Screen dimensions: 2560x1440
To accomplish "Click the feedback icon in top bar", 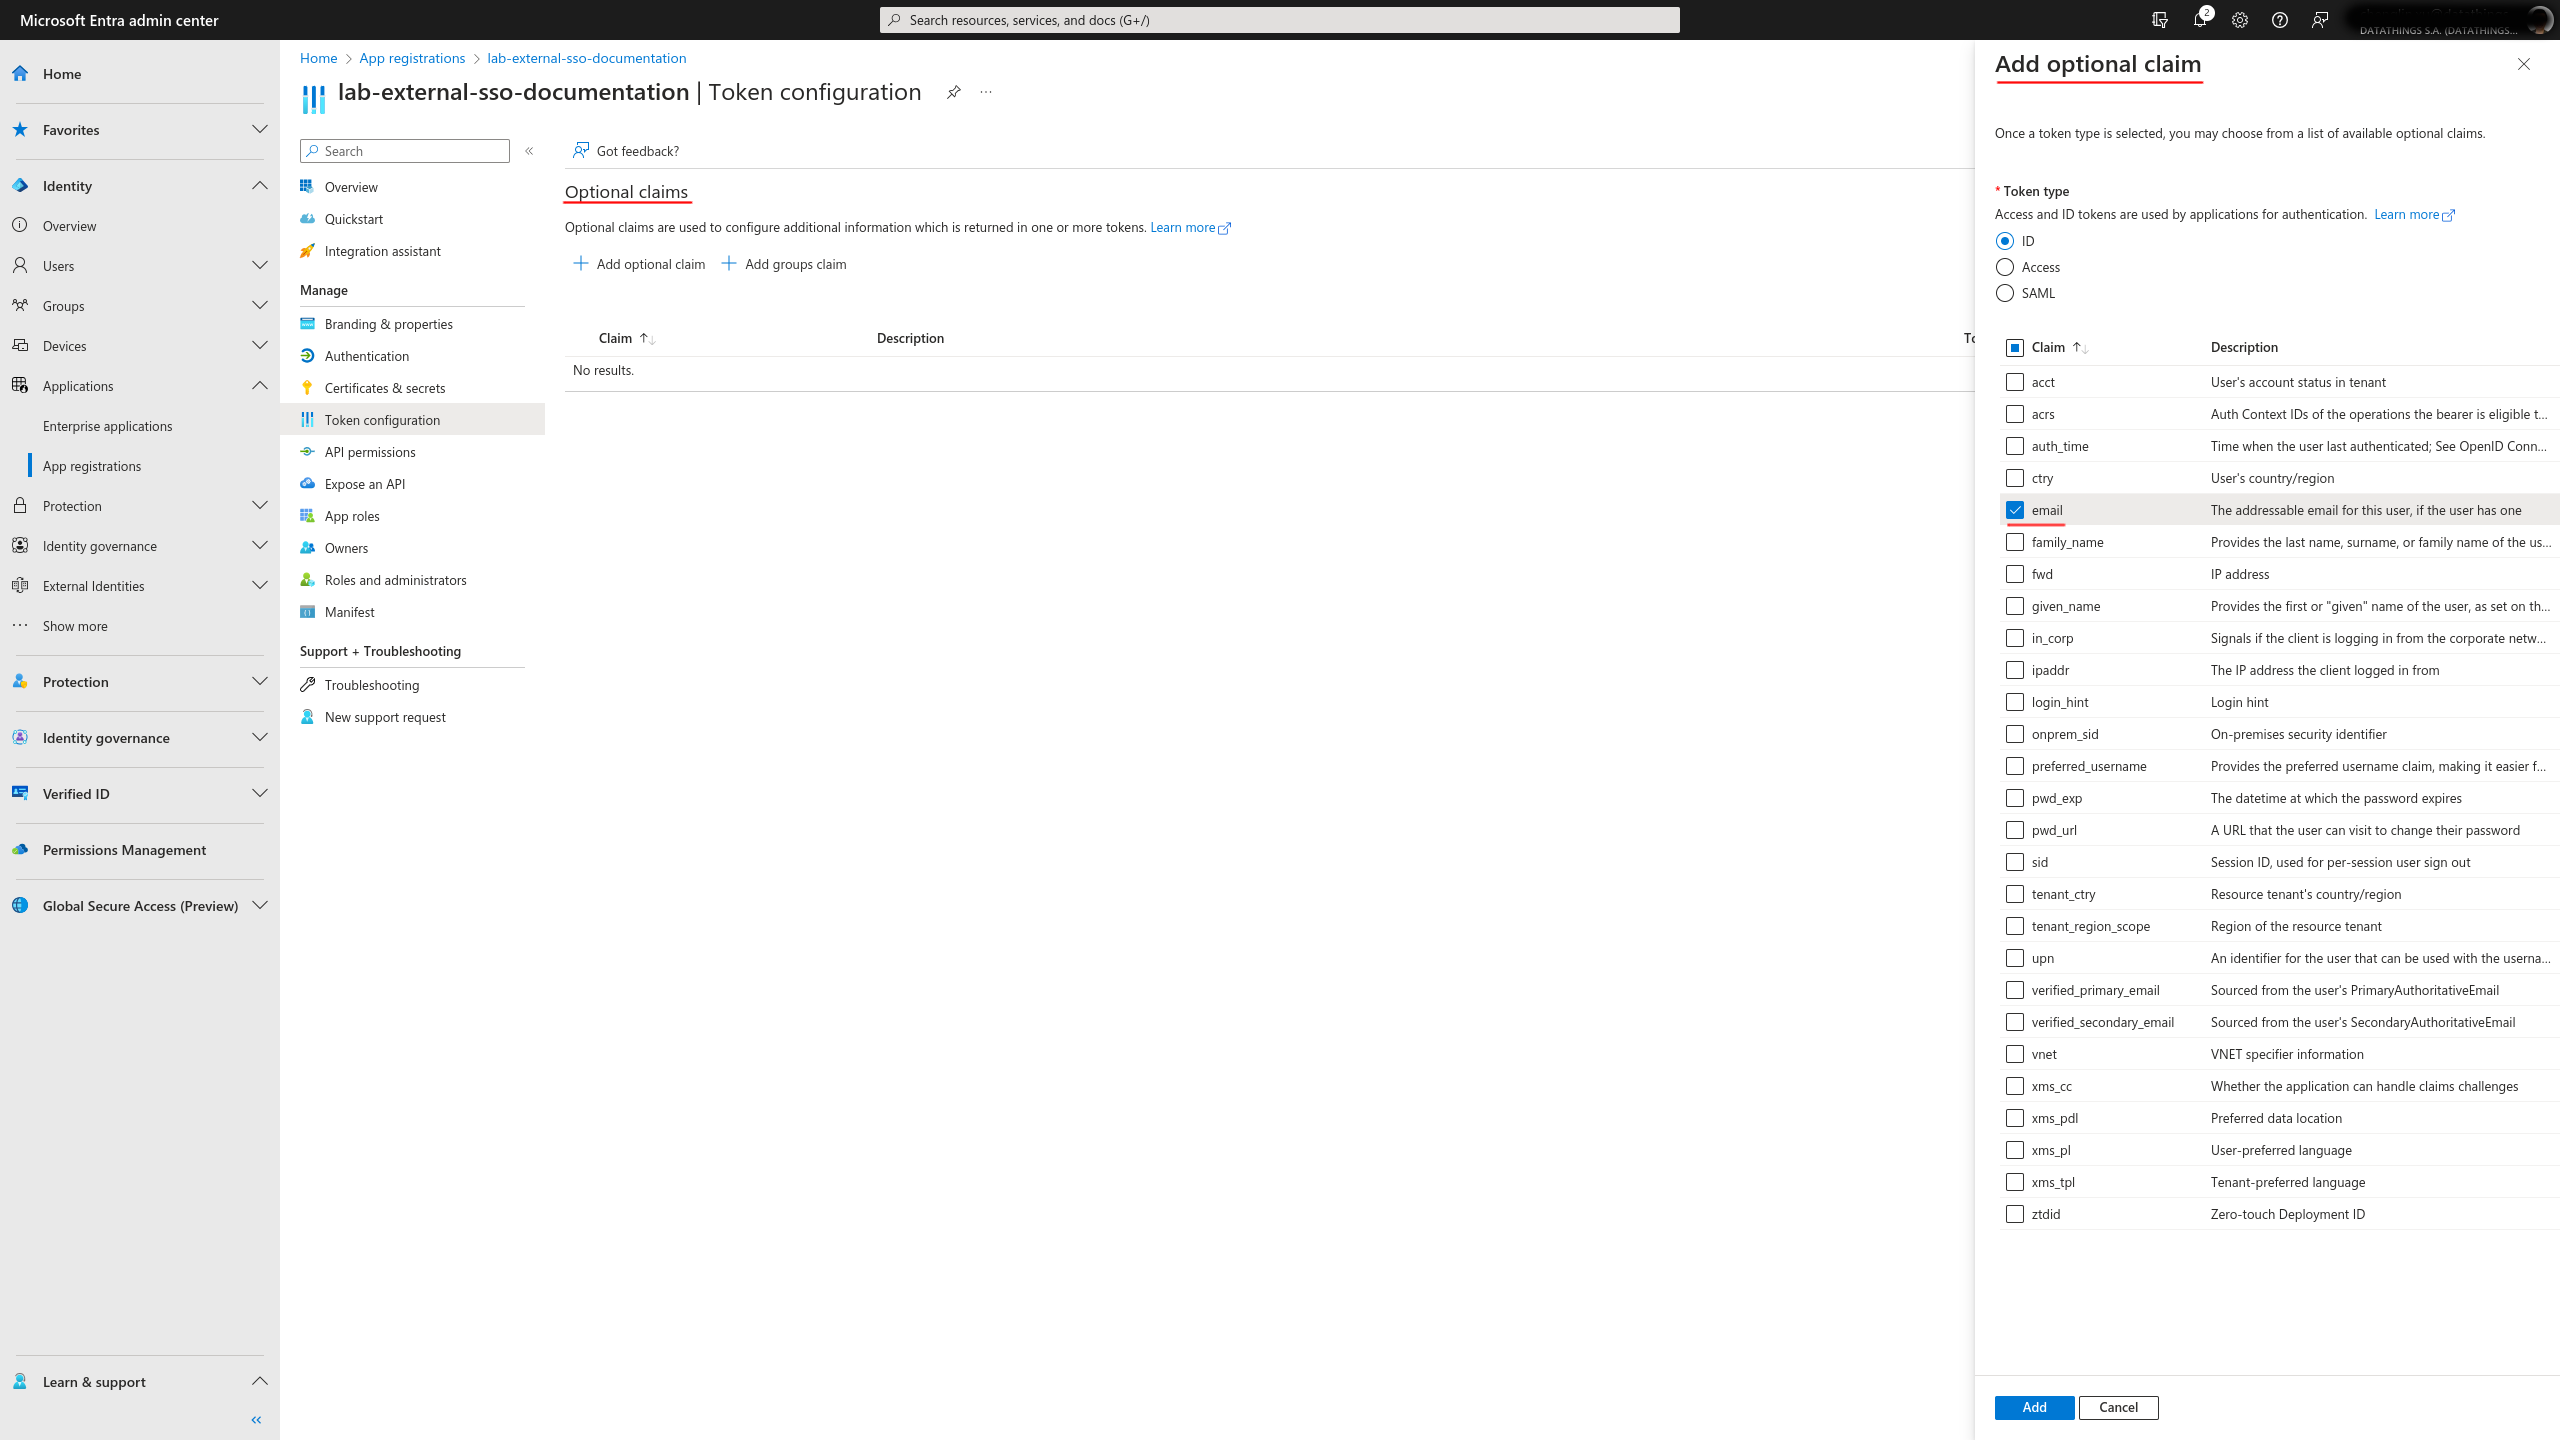I will (2320, 20).
